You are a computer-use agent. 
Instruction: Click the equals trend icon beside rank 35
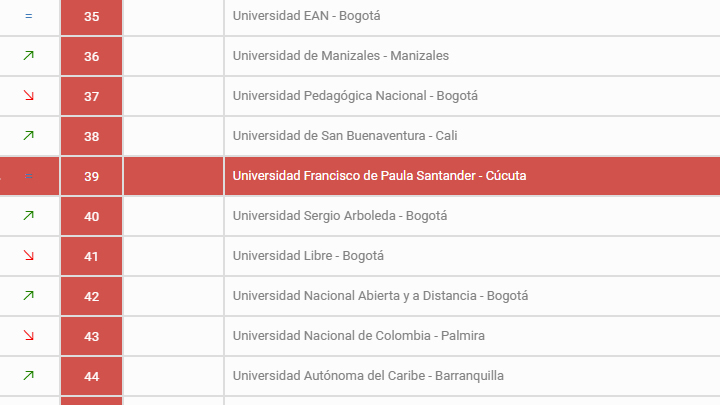pyautogui.click(x=28, y=16)
